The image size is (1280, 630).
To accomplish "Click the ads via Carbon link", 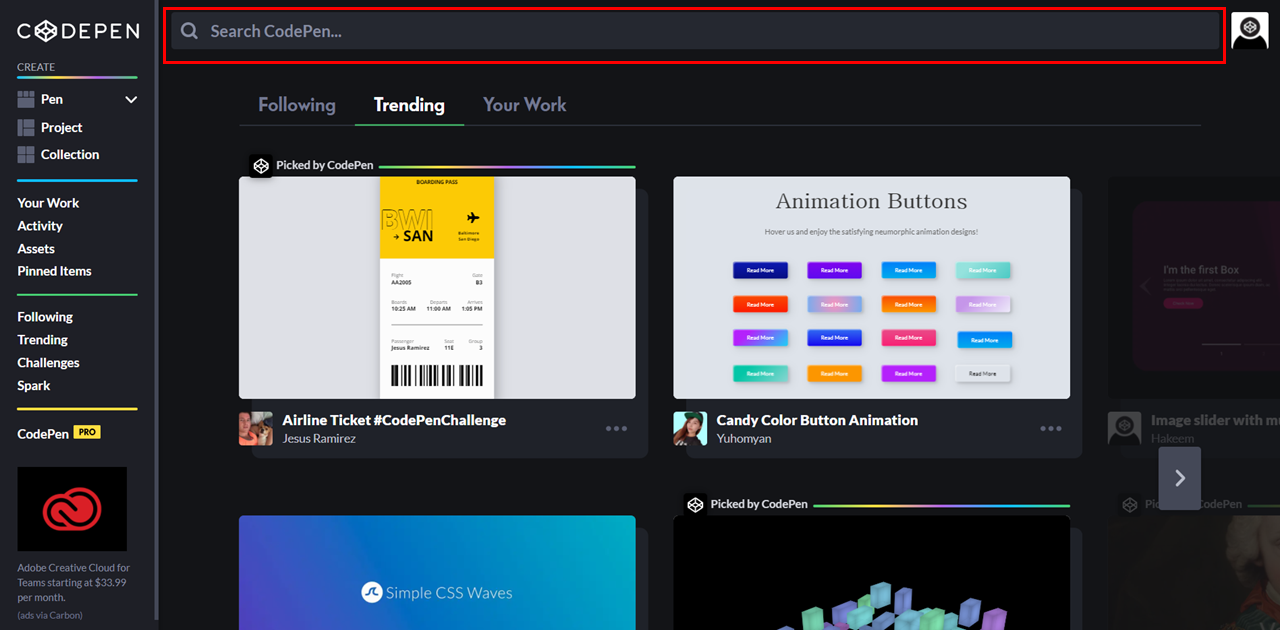I will point(50,615).
